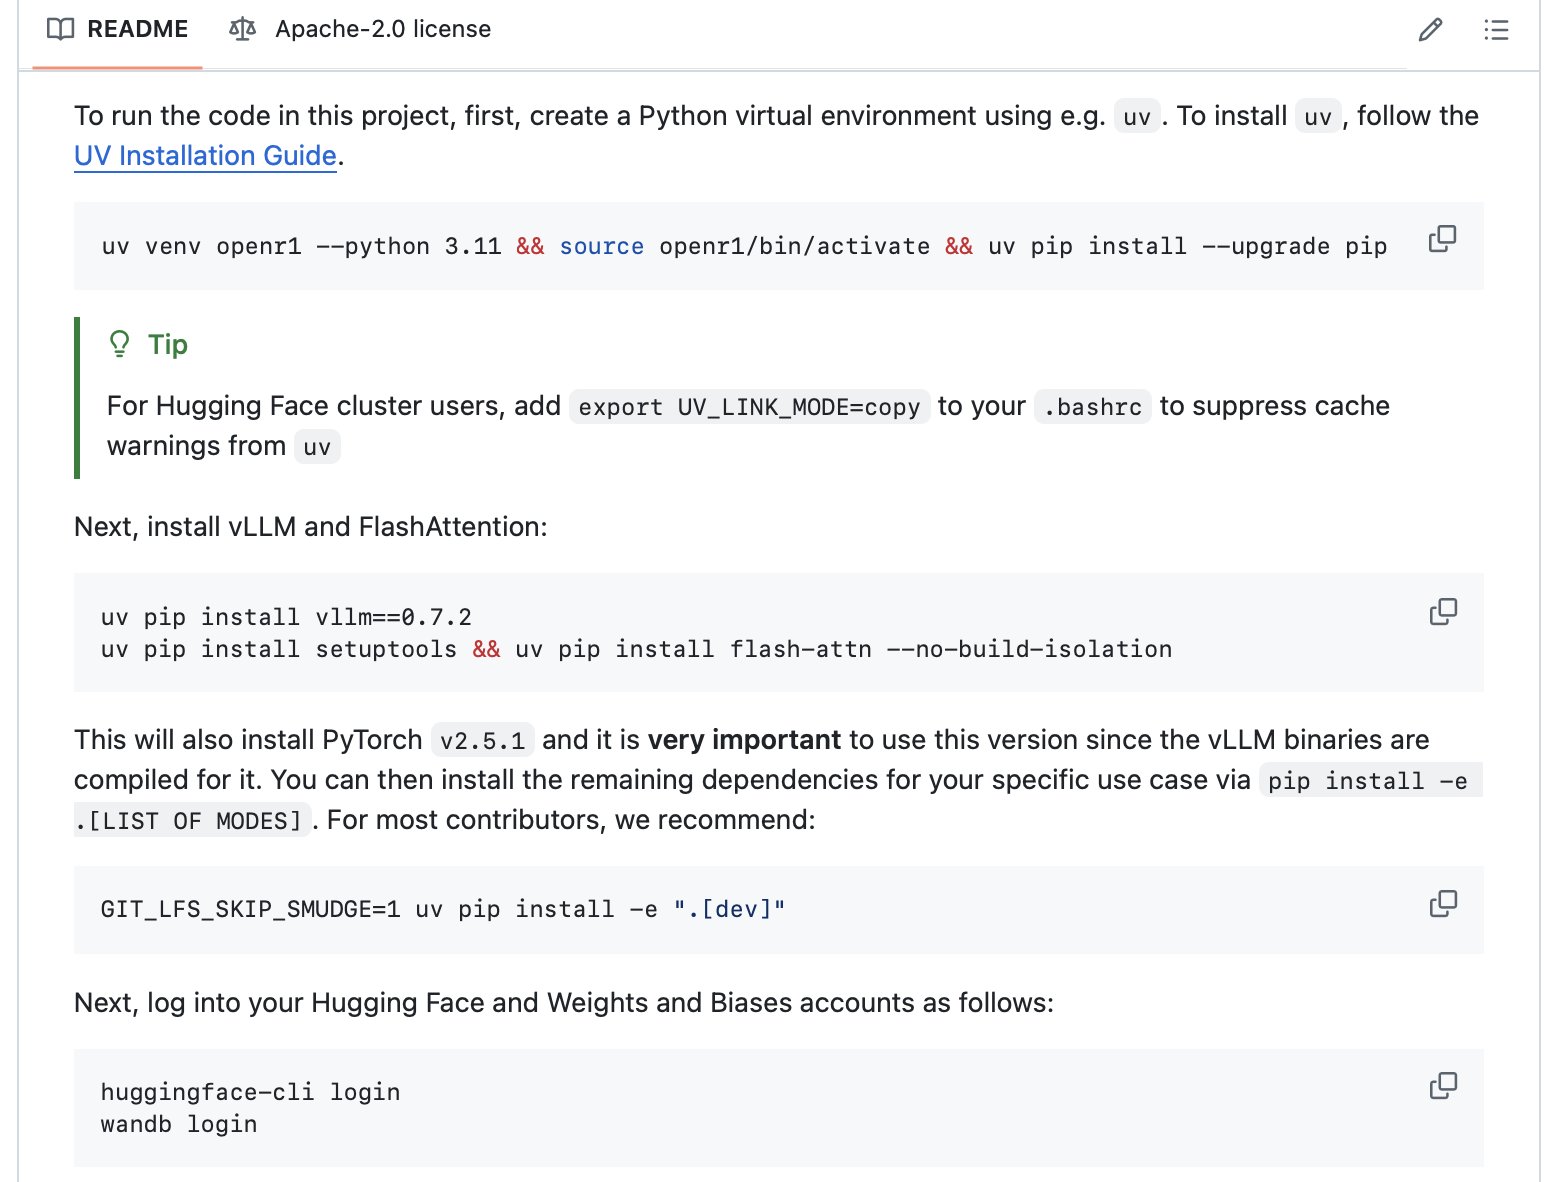The height and width of the screenshot is (1182, 1544).
Task: Click the license scale icon
Action: [x=242, y=29]
